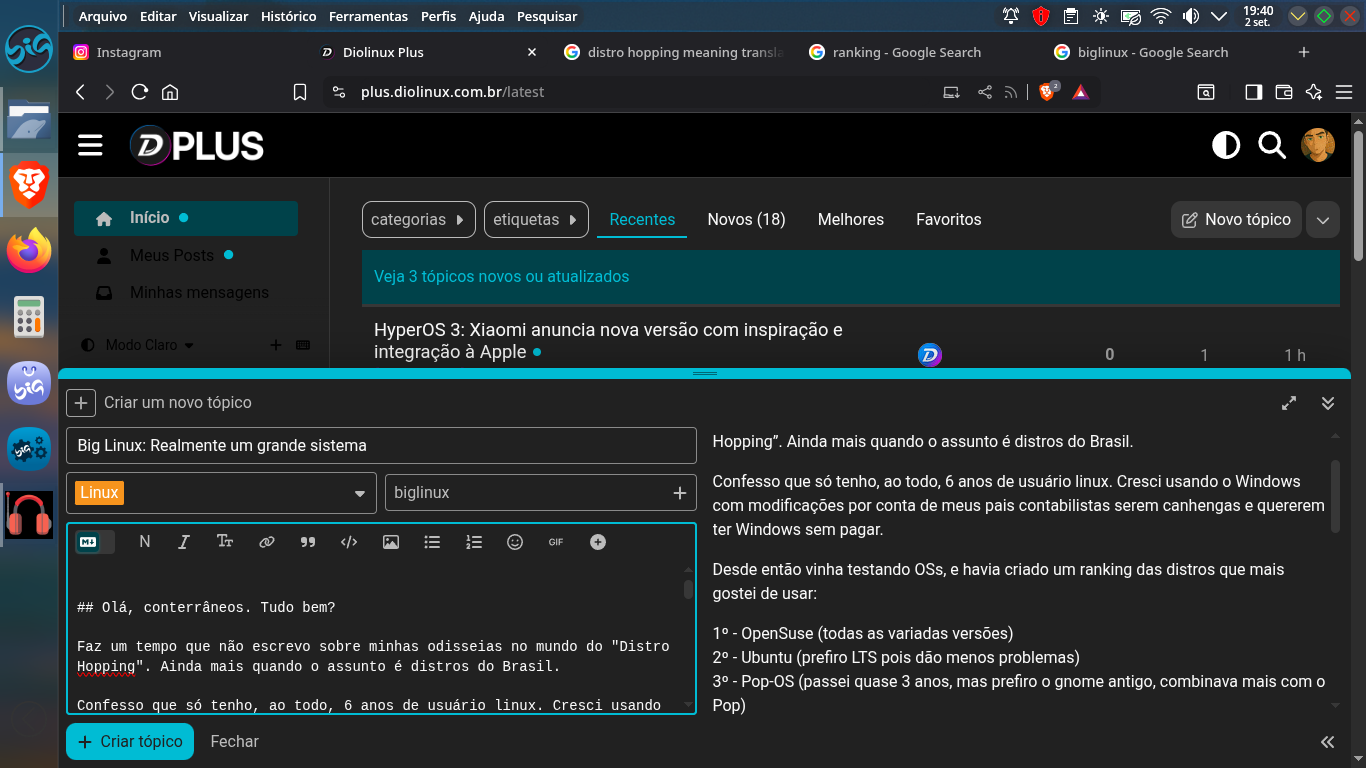Open the Brave Rewards triangle icon
The width and height of the screenshot is (1366, 768).
point(1080,92)
